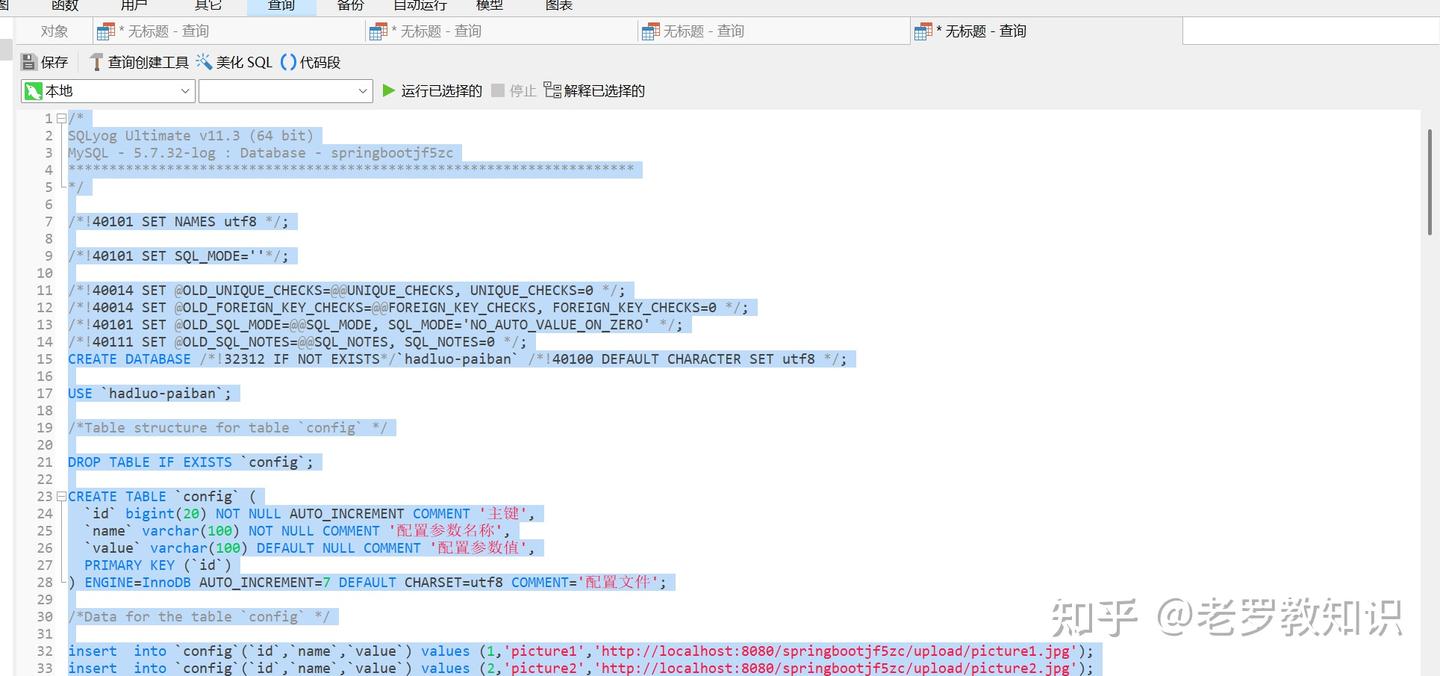Viewport: 1440px width, 676px height.
Task: Click the line "SET SQL_MODE=''"
Action: tap(178, 255)
